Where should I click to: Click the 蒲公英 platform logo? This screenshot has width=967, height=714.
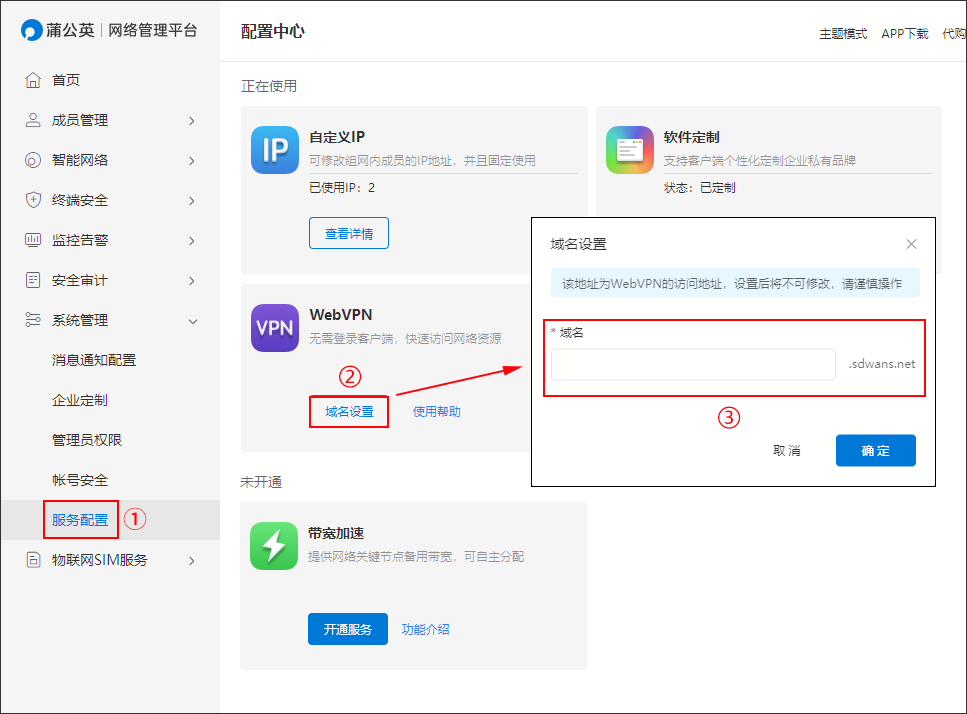[60, 30]
